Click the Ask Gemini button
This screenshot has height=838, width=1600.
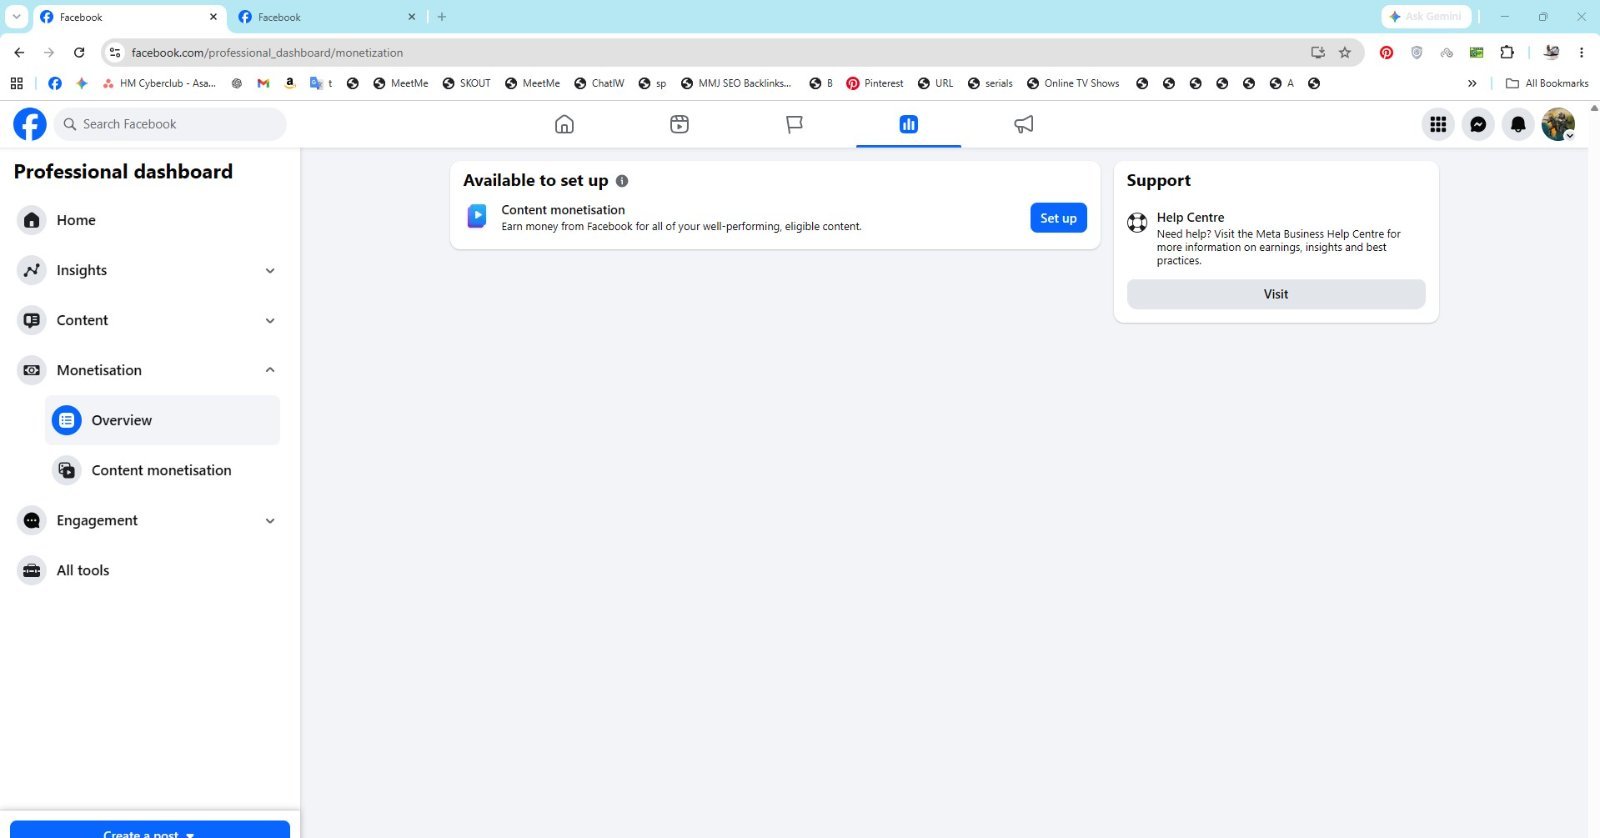coord(1425,16)
